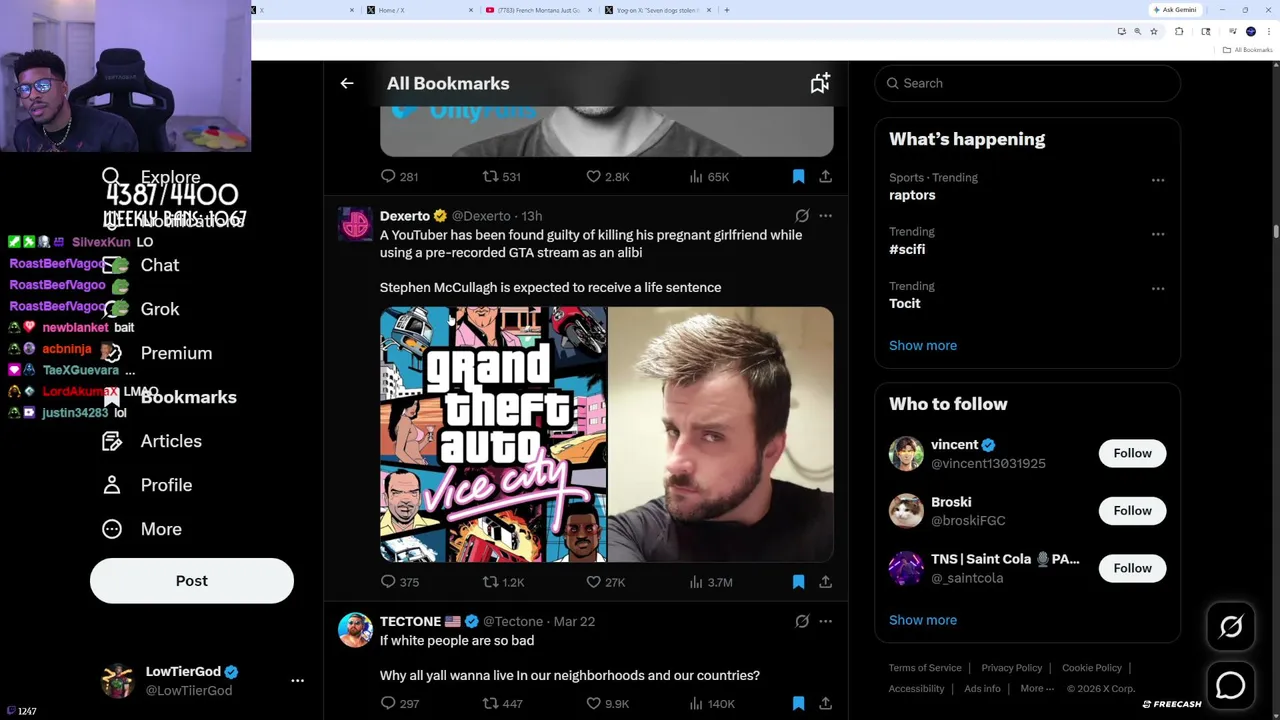1280x720 pixels.
Task: Open options for the Tocit trend
Action: point(1158,288)
